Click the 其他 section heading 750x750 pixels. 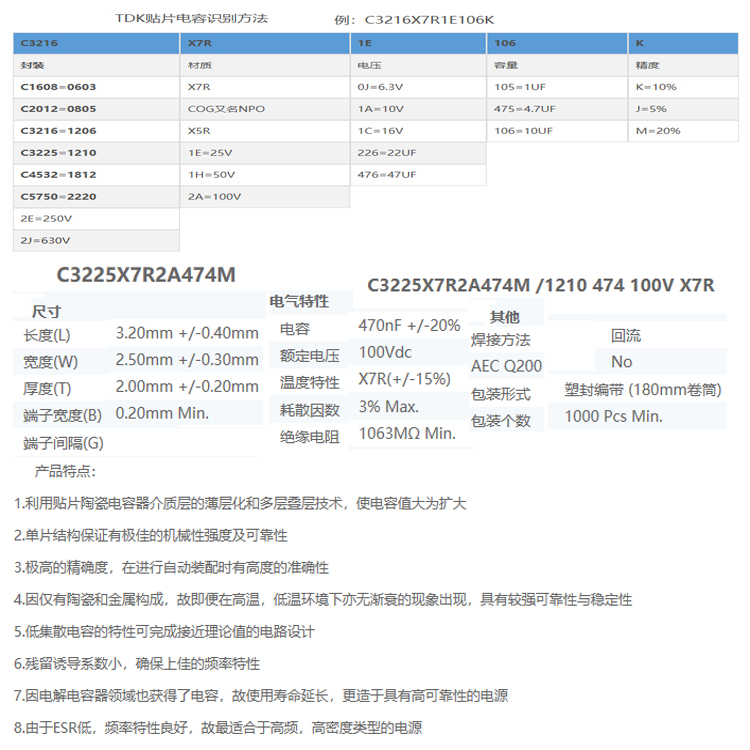coord(505,317)
